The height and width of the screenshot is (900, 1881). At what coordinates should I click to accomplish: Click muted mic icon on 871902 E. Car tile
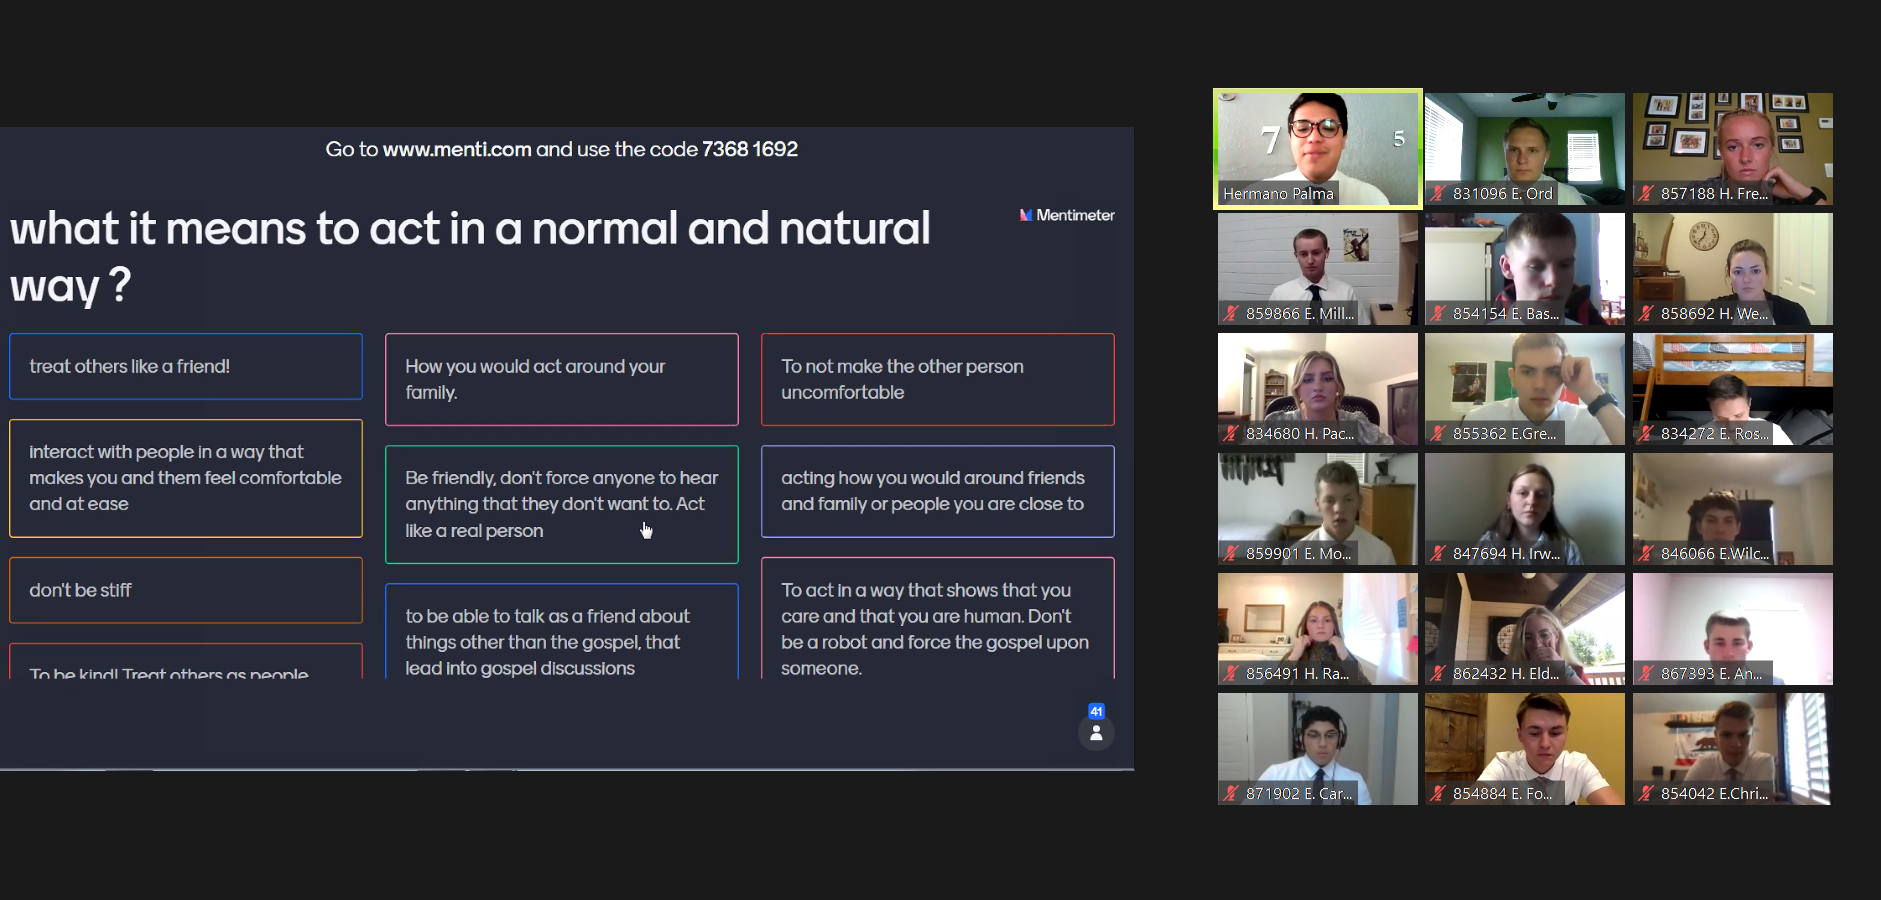click(x=1231, y=794)
